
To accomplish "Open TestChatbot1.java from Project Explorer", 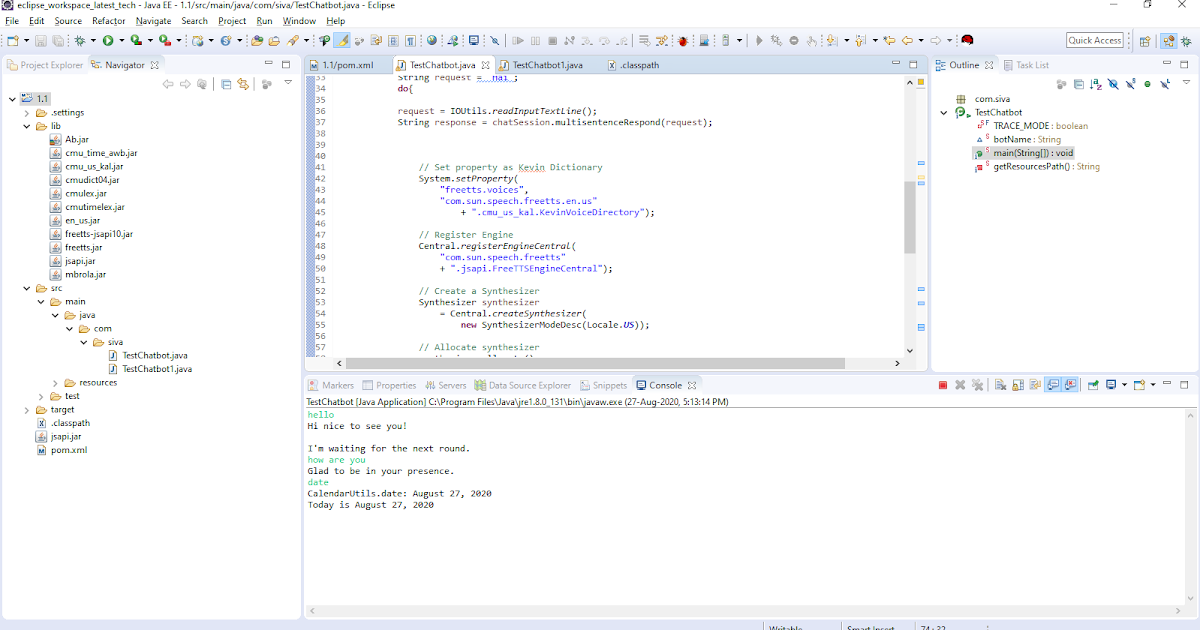I will [x=157, y=369].
